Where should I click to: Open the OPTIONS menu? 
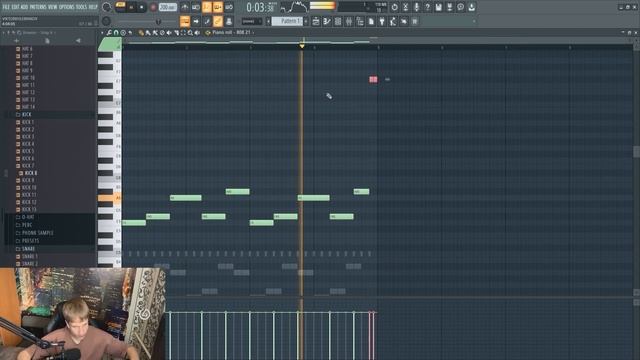click(x=67, y=7)
